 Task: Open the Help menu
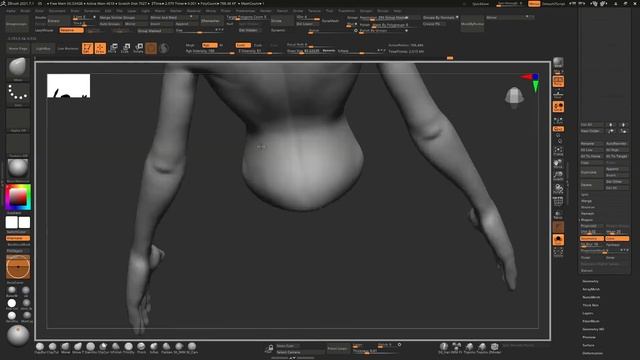tap(397, 11)
